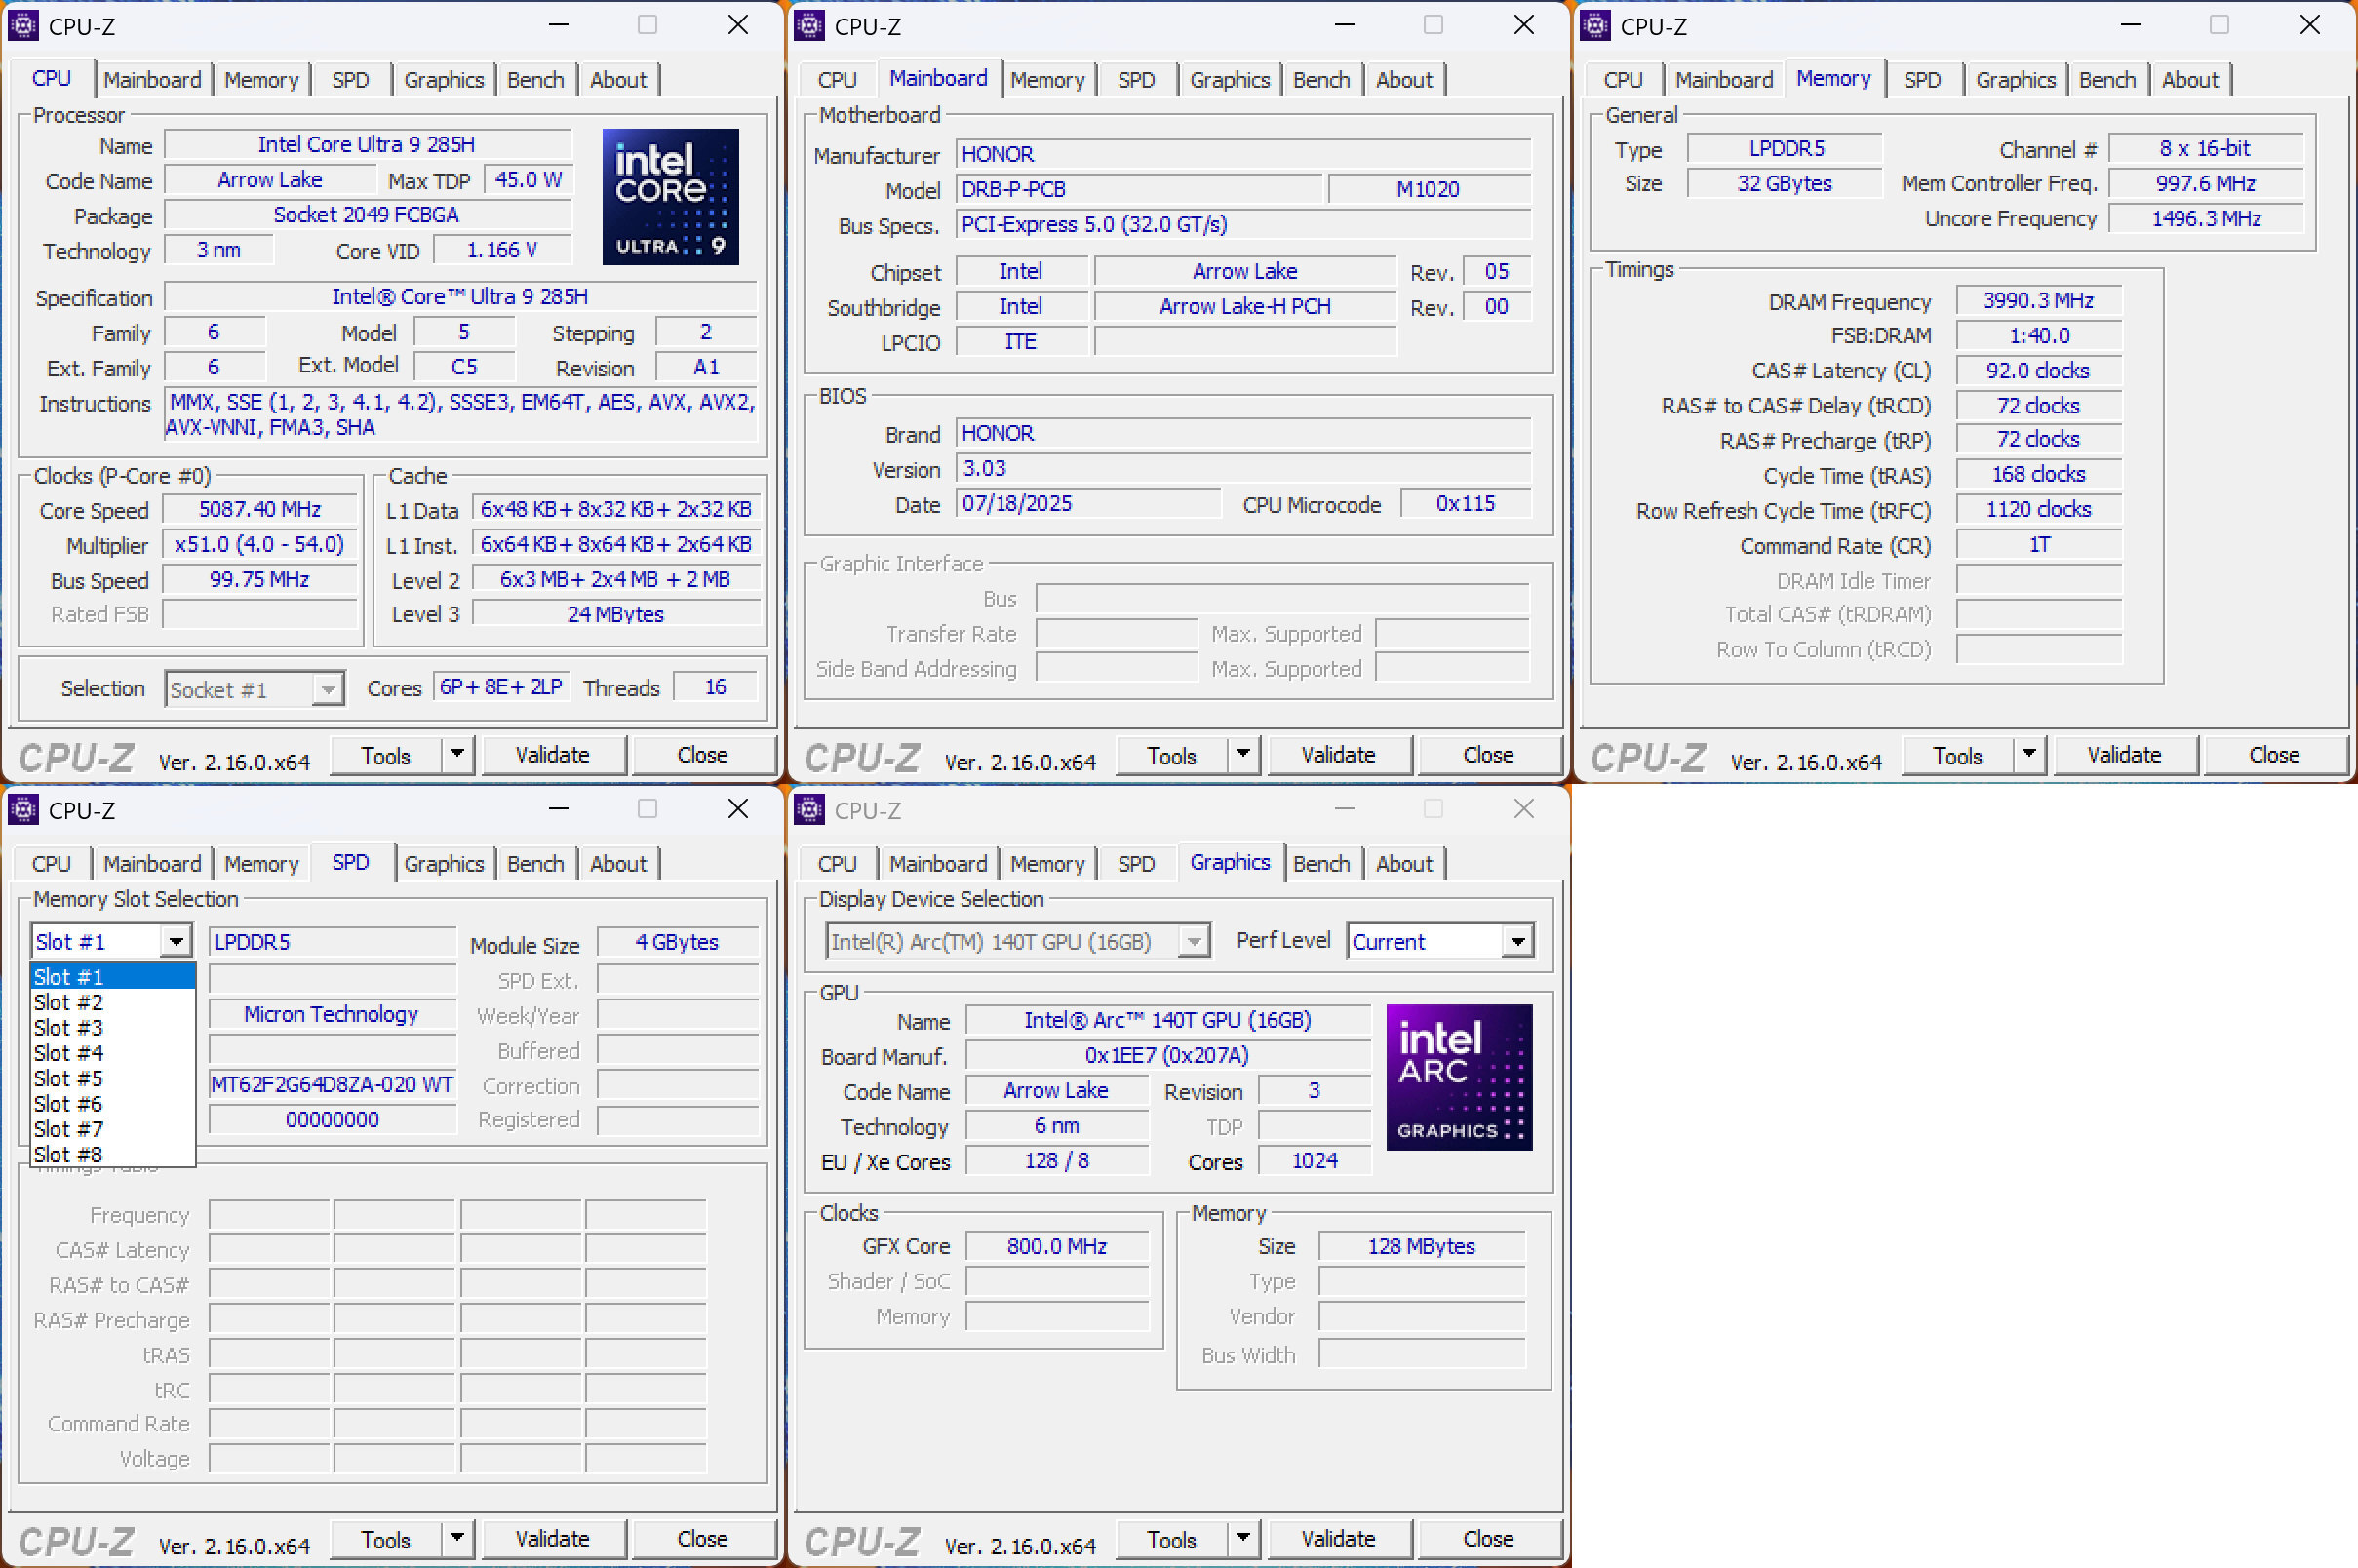Image resolution: width=2358 pixels, height=1568 pixels.
Task: Click the MT62F2G64D8ZA-020 WT part number field
Action: pyautogui.click(x=332, y=1085)
